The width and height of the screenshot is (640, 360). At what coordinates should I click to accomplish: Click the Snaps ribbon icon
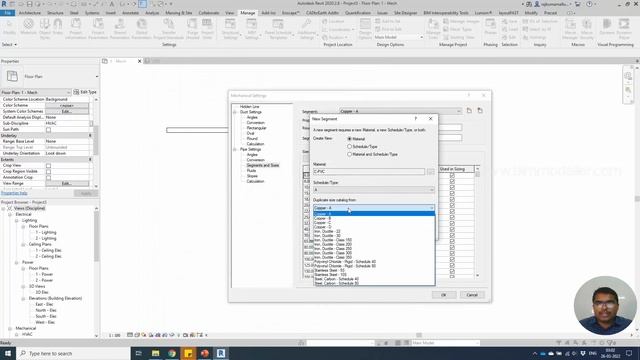[x=58, y=28]
